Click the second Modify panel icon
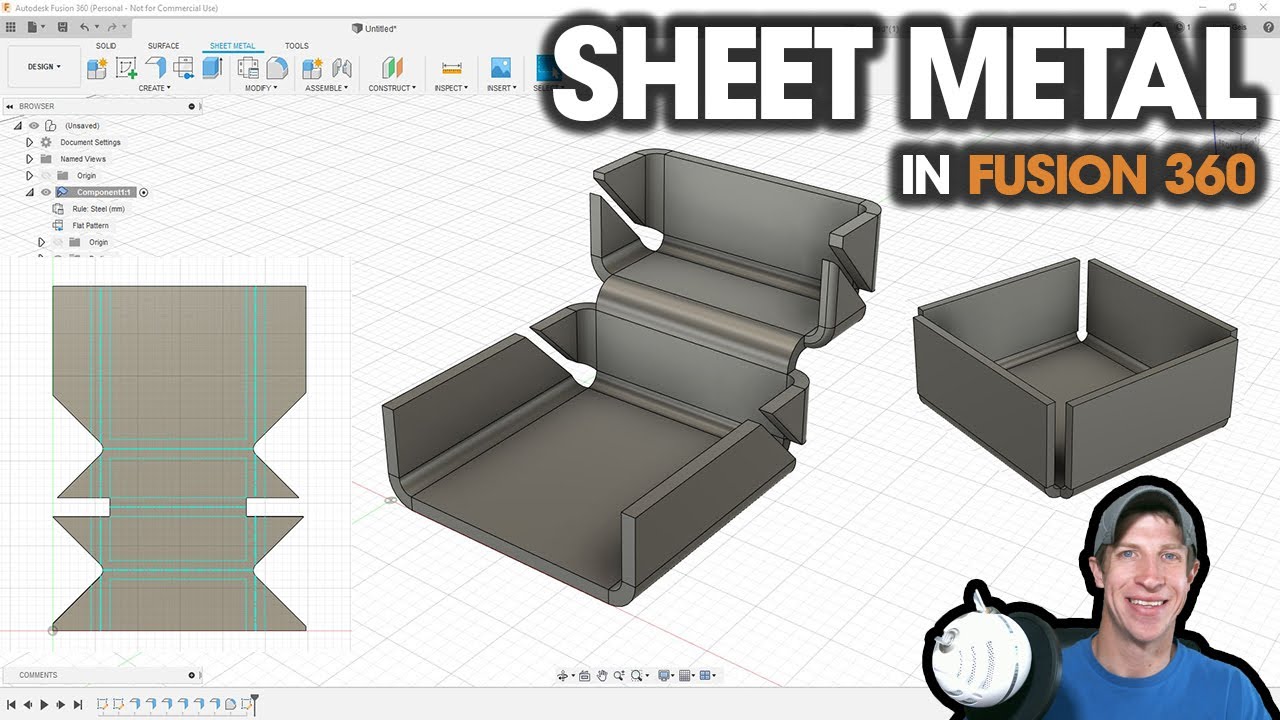Screen dimensions: 1280x720 click(x=277, y=68)
